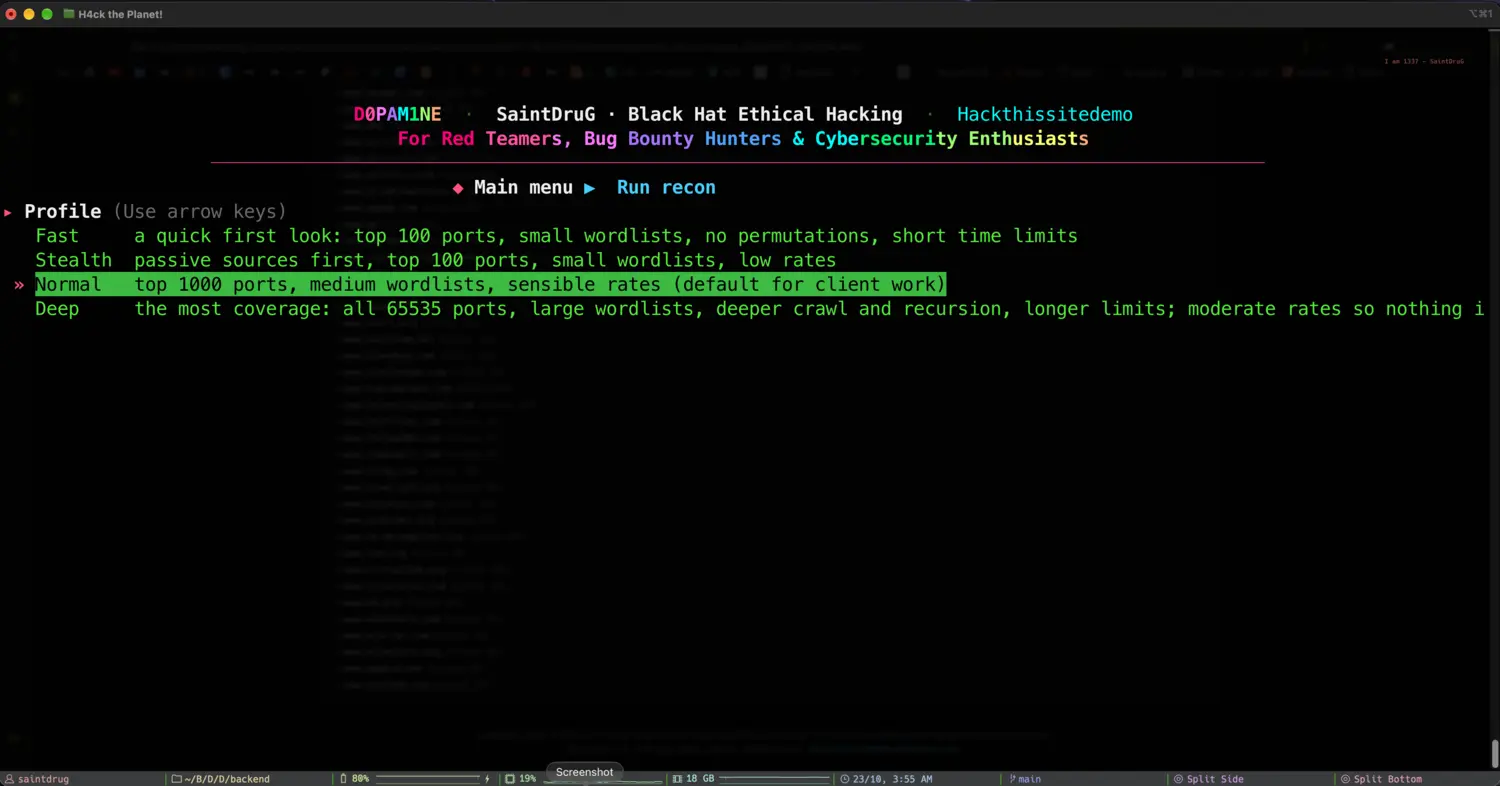This screenshot has width=1500, height=786.
Task: Click the banner tagline about Red Teamers
Action: [743, 139]
